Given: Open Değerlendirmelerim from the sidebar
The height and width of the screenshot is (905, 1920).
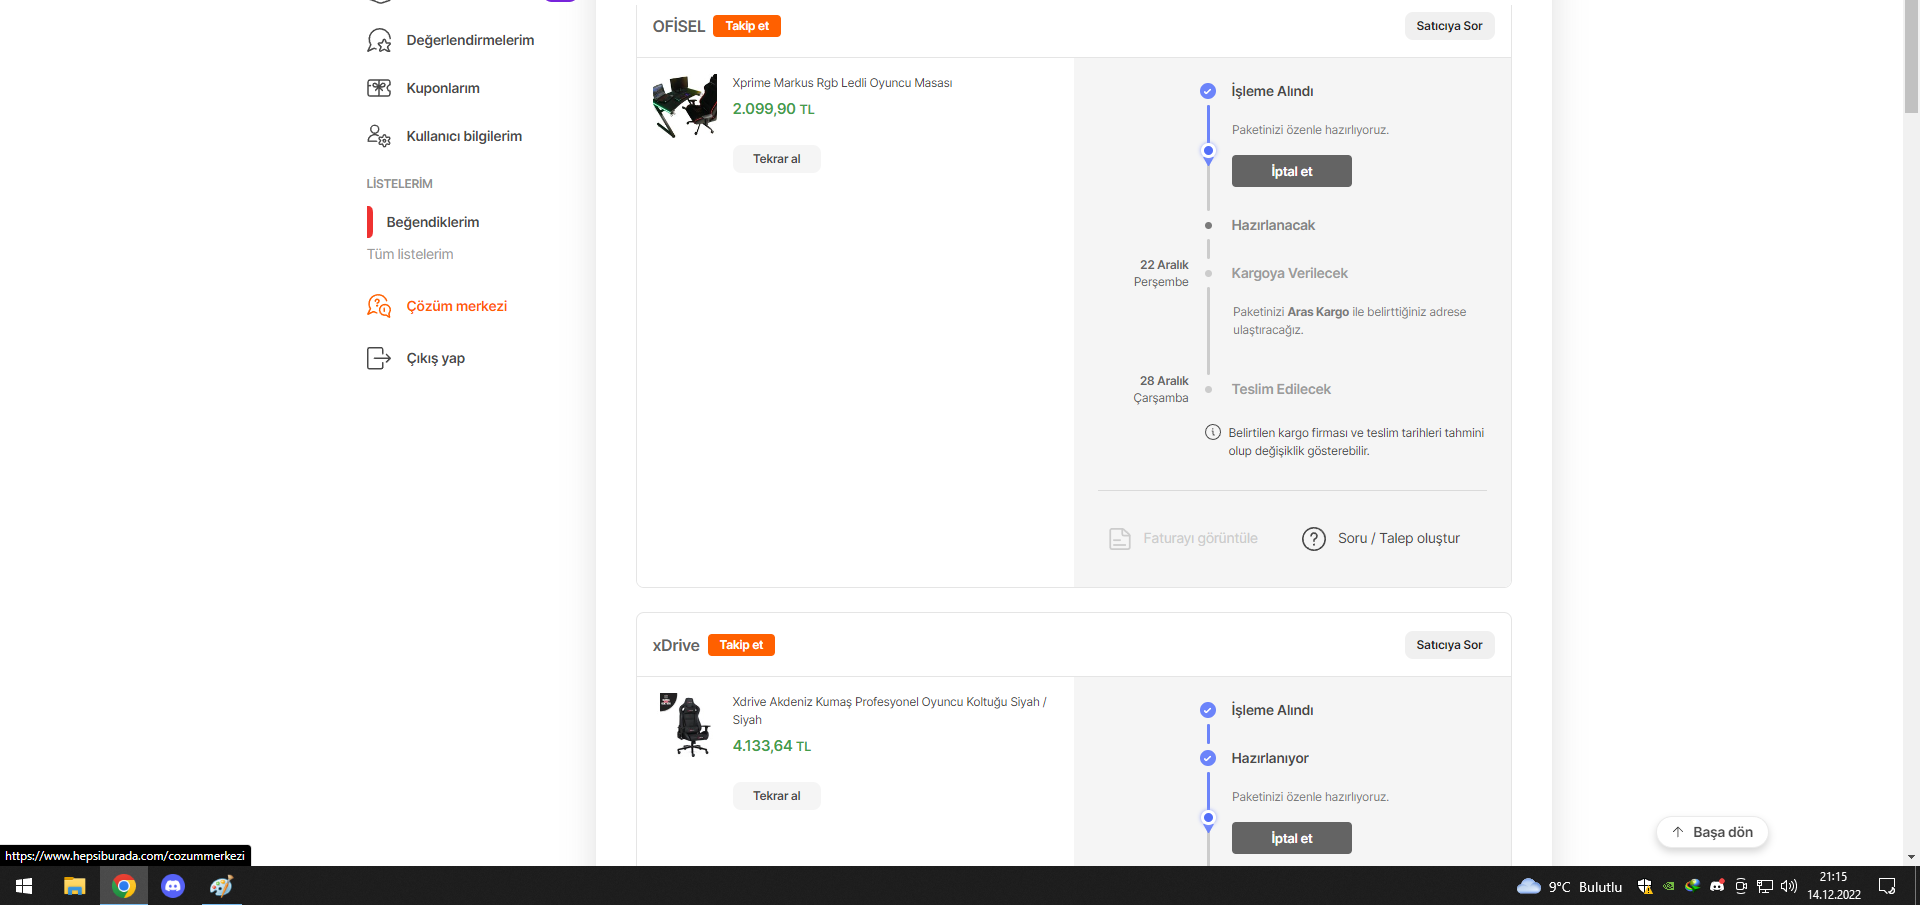Looking at the screenshot, I should pos(470,40).
